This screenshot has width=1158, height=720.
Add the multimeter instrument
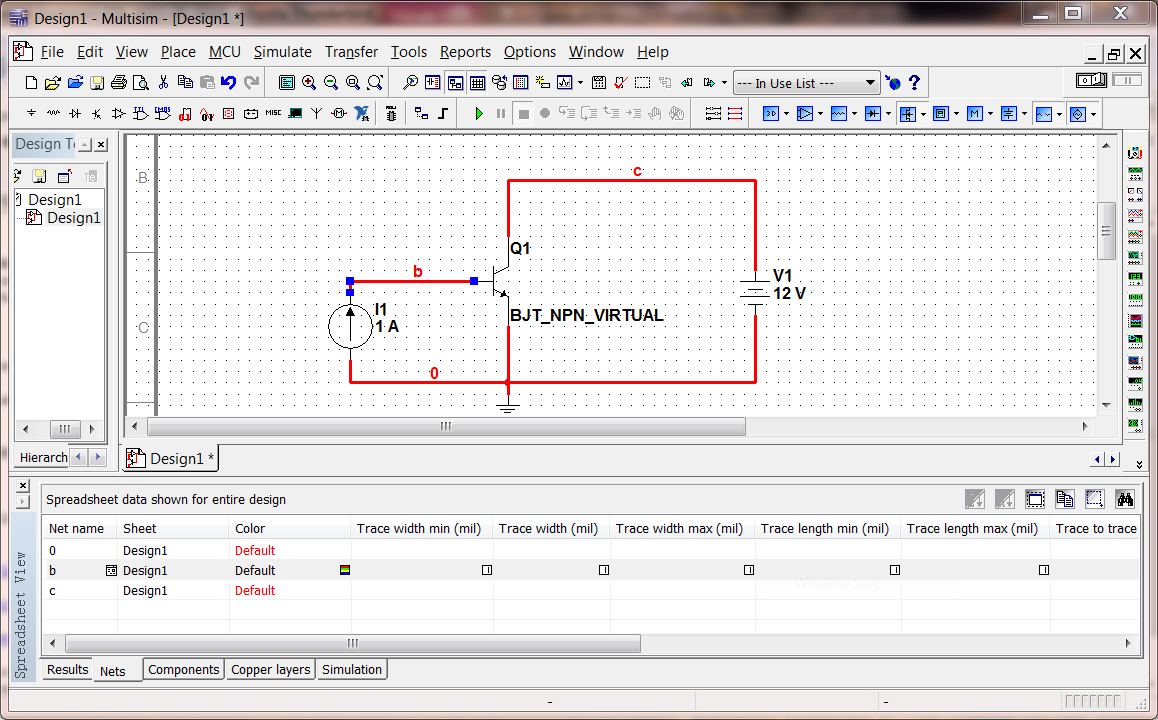click(1135, 153)
